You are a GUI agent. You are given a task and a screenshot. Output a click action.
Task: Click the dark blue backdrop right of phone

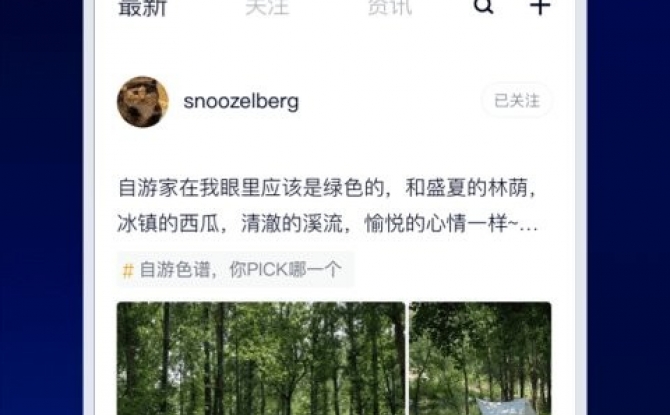pos(629,207)
